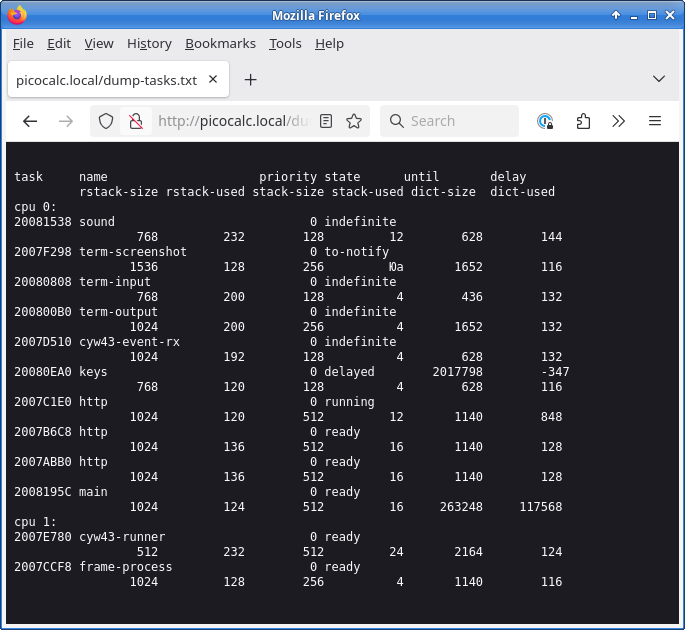The image size is (685, 630).
Task: Toggle reader view icon in the address bar
Action: tap(326, 121)
